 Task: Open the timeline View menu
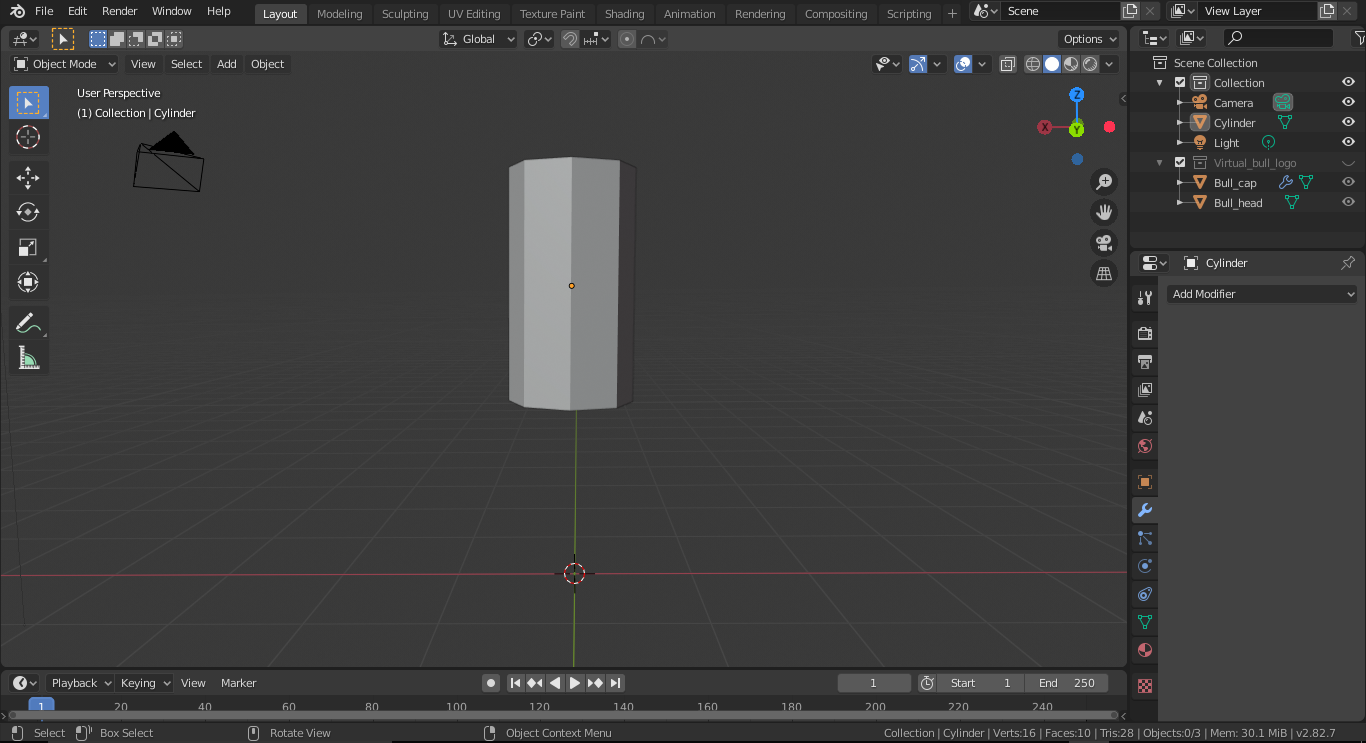[x=193, y=683]
